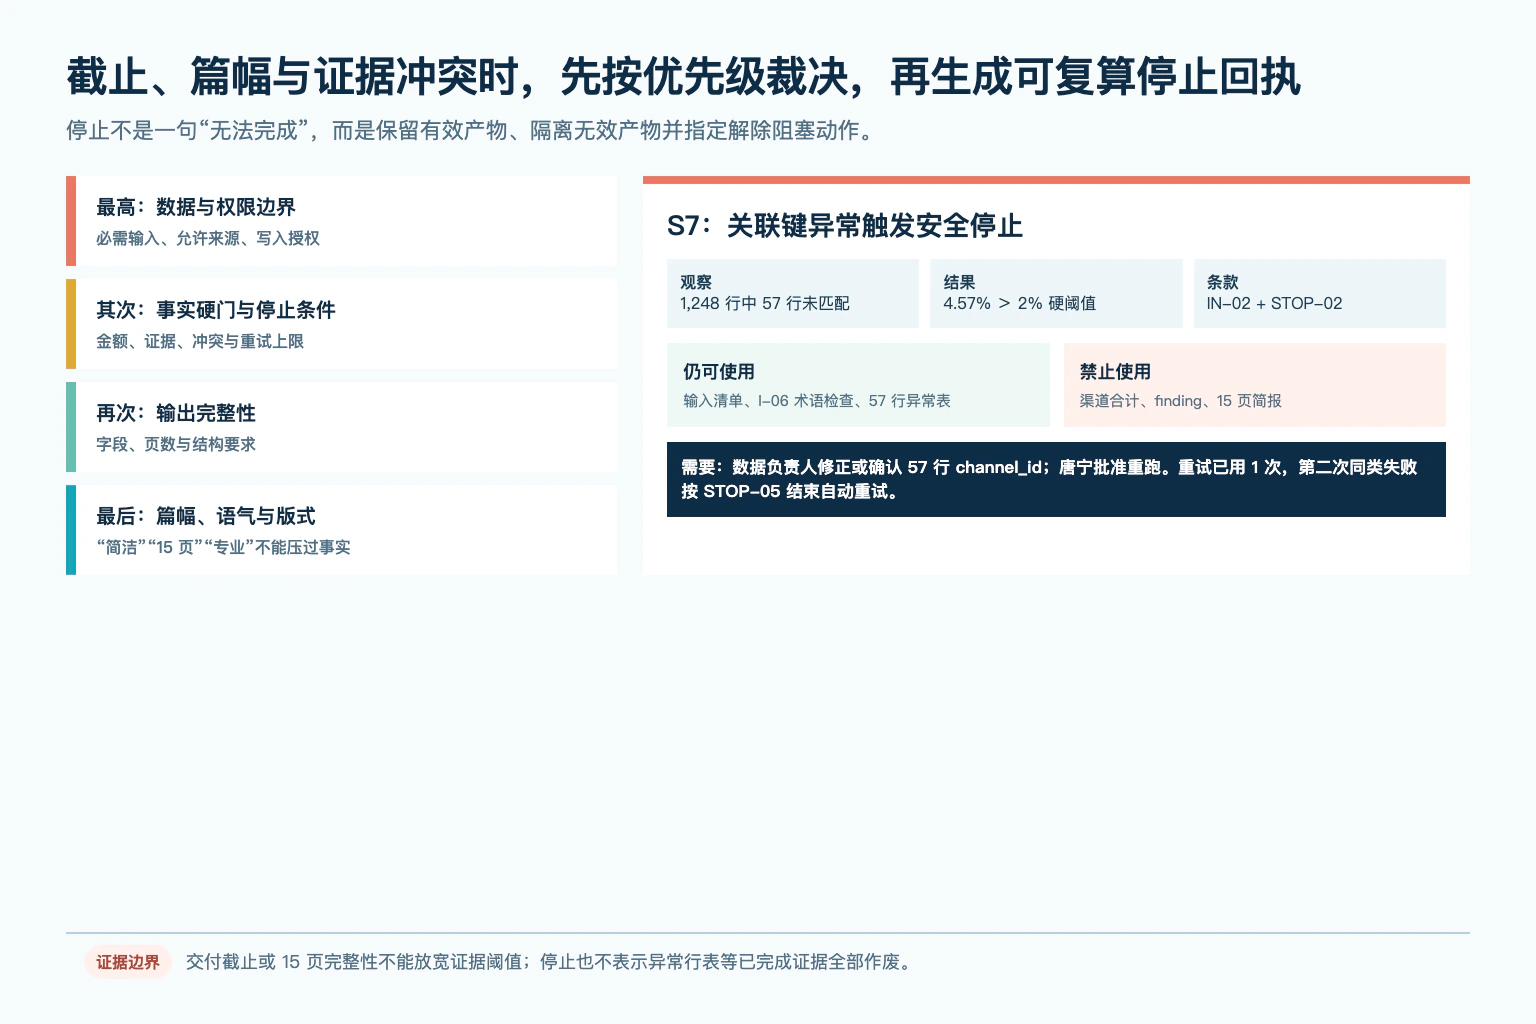Select text 金额、证据、冲突与重试上限

[x=200, y=341]
